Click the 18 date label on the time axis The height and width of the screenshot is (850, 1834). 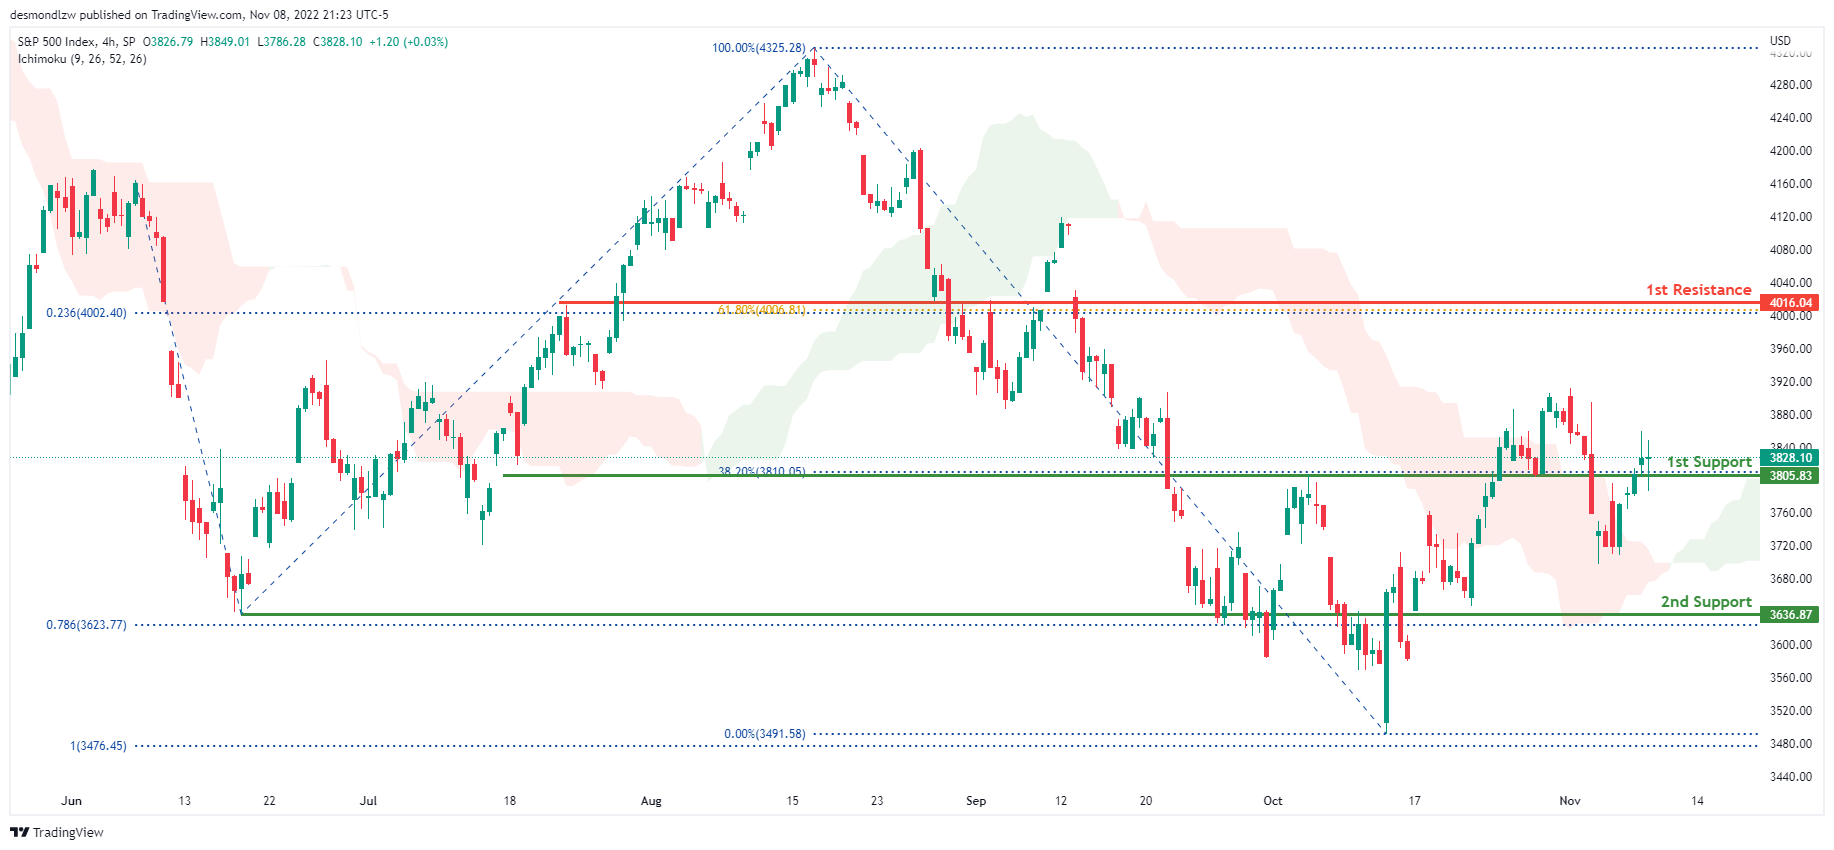click(x=510, y=801)
